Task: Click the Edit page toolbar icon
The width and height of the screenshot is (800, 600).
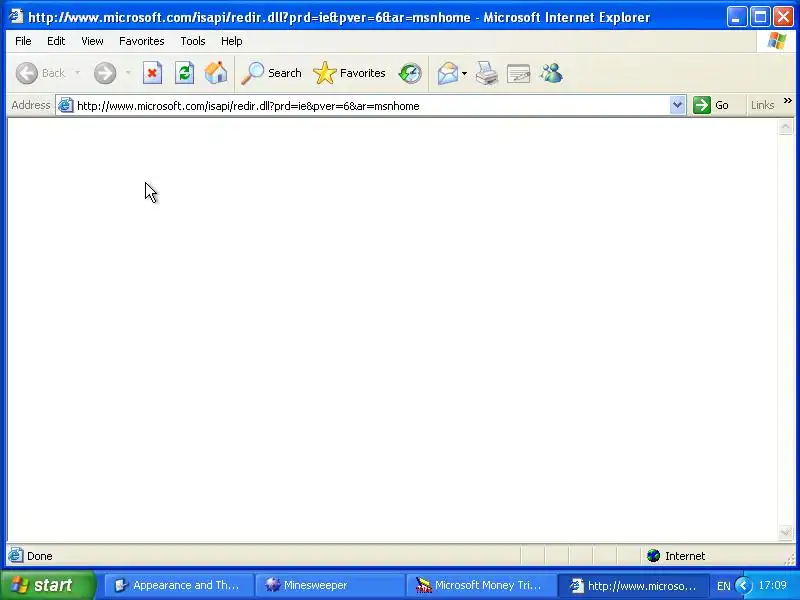Action: pyautogui.click(x=518, y=73)
